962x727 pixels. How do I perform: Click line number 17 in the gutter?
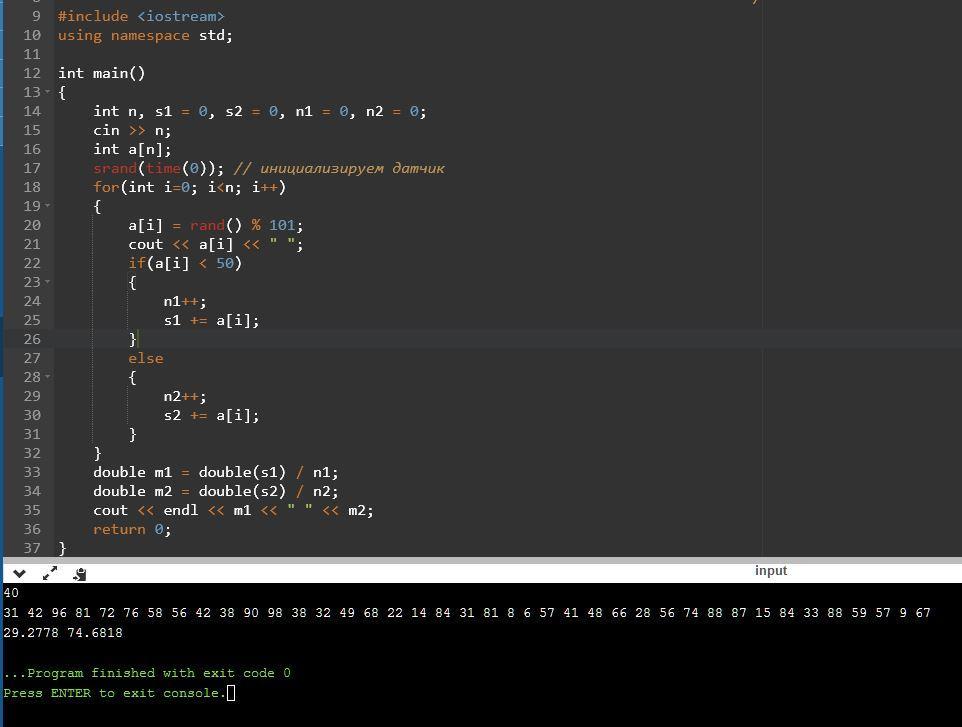(32, 168)
